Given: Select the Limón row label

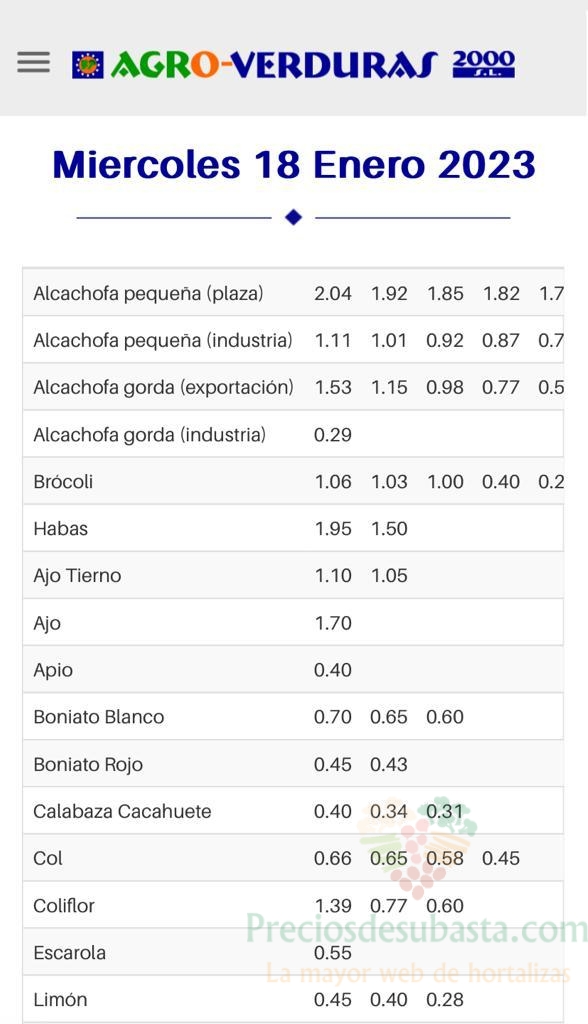Looking at the screenshot, I should [x=60, y=999].
